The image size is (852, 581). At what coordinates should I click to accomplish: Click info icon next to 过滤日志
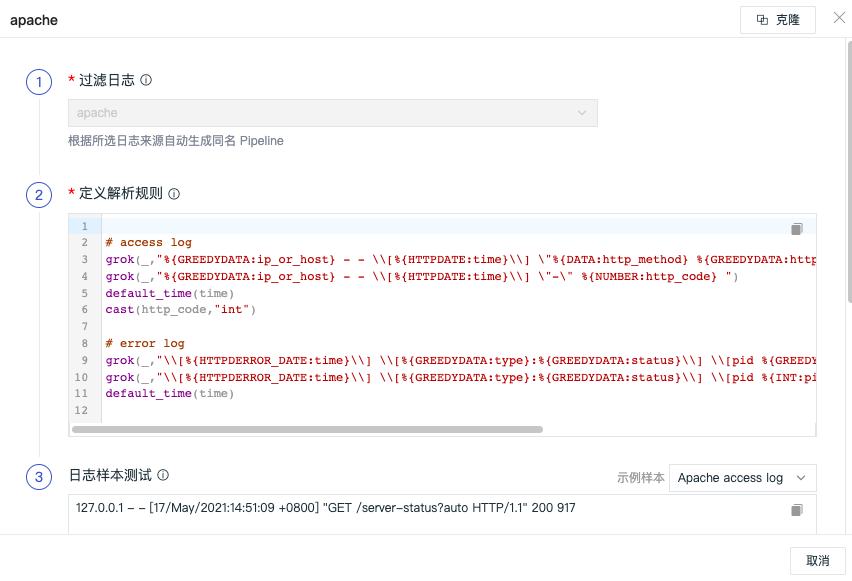pyautogui.click(x=146, y=80)
